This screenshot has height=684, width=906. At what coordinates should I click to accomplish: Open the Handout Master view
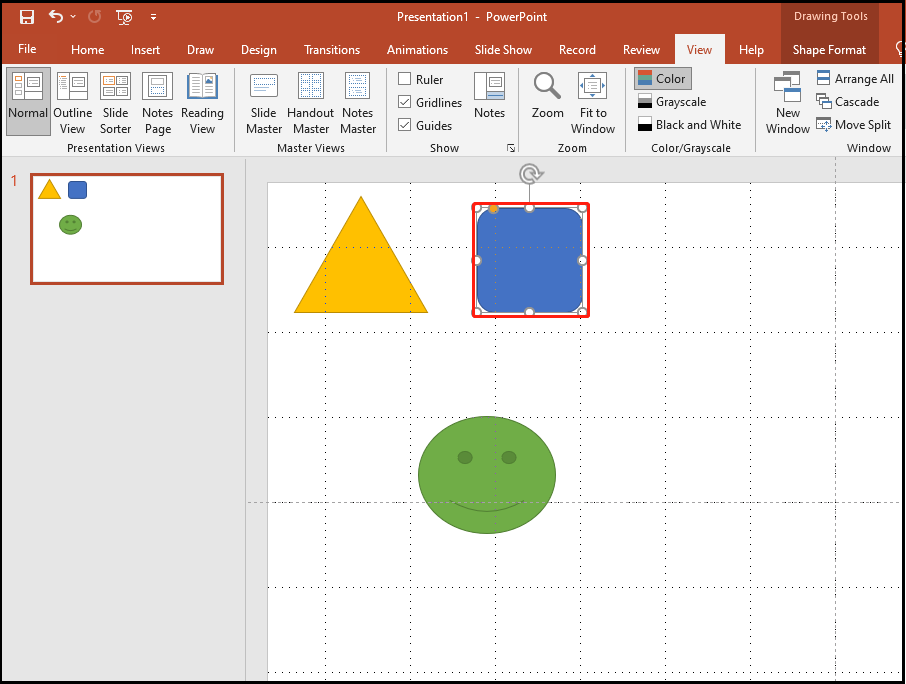[x=311, y=104]
